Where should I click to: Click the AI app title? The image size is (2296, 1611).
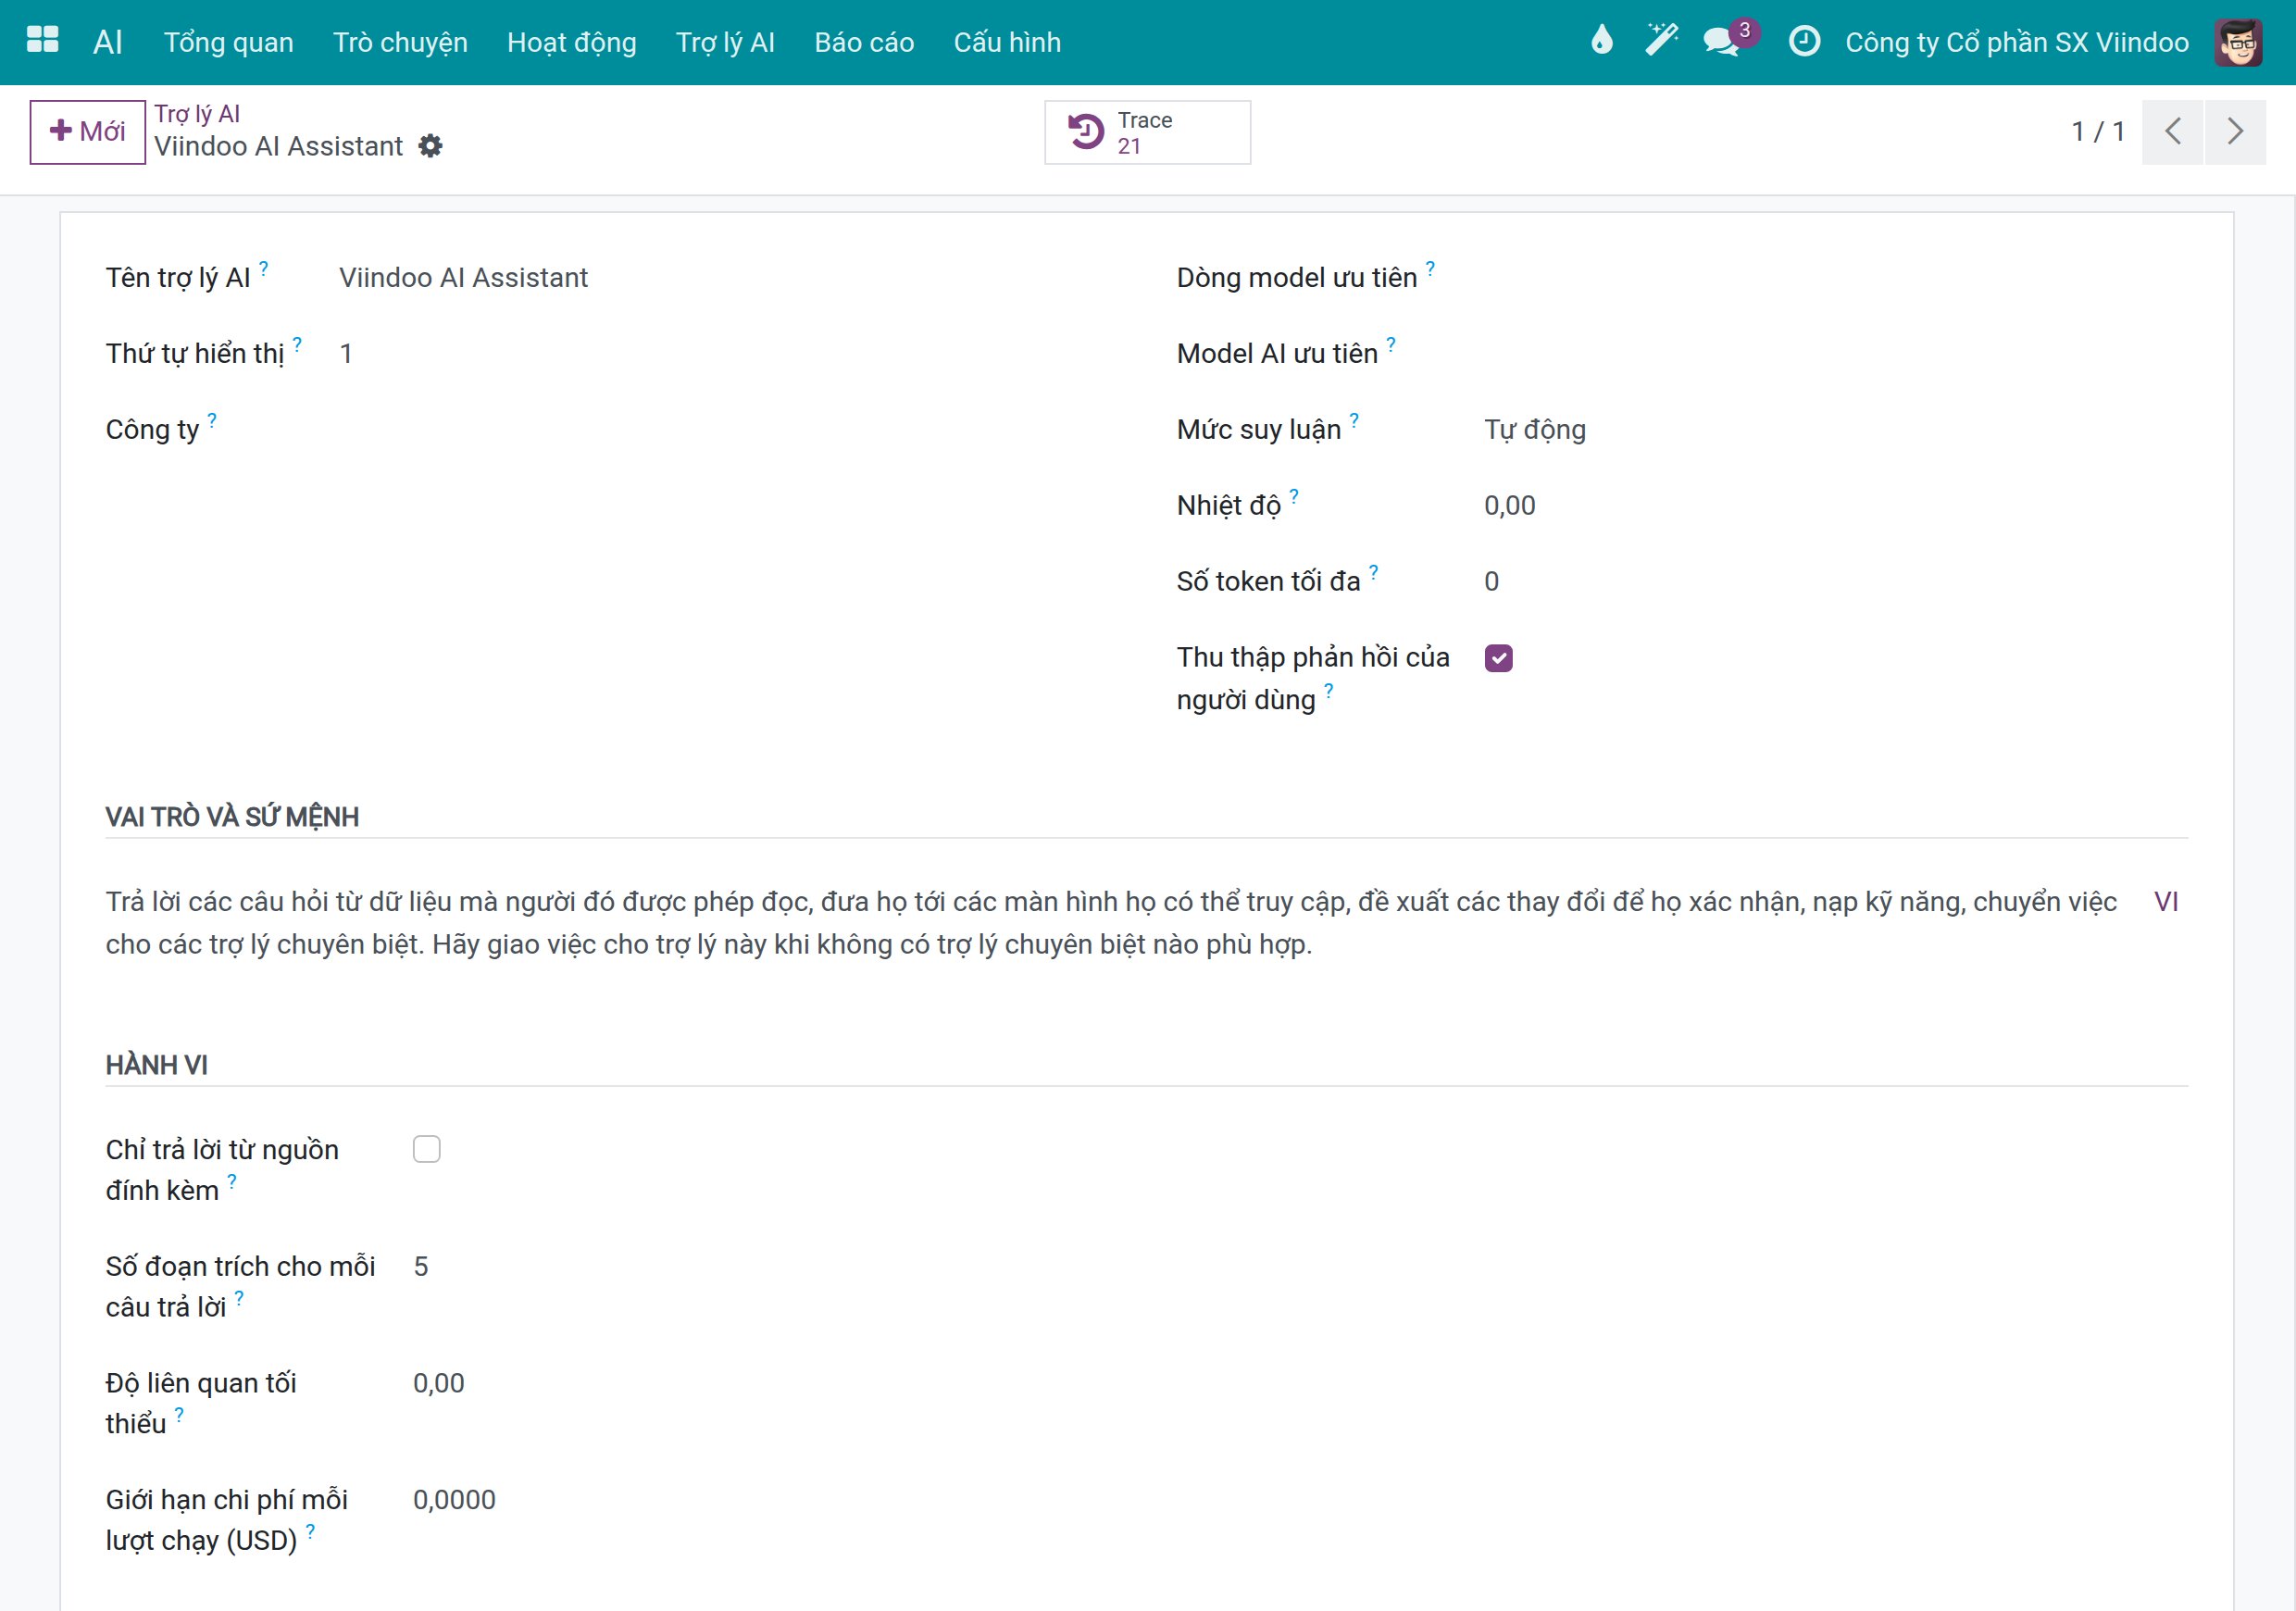(107, 42)
